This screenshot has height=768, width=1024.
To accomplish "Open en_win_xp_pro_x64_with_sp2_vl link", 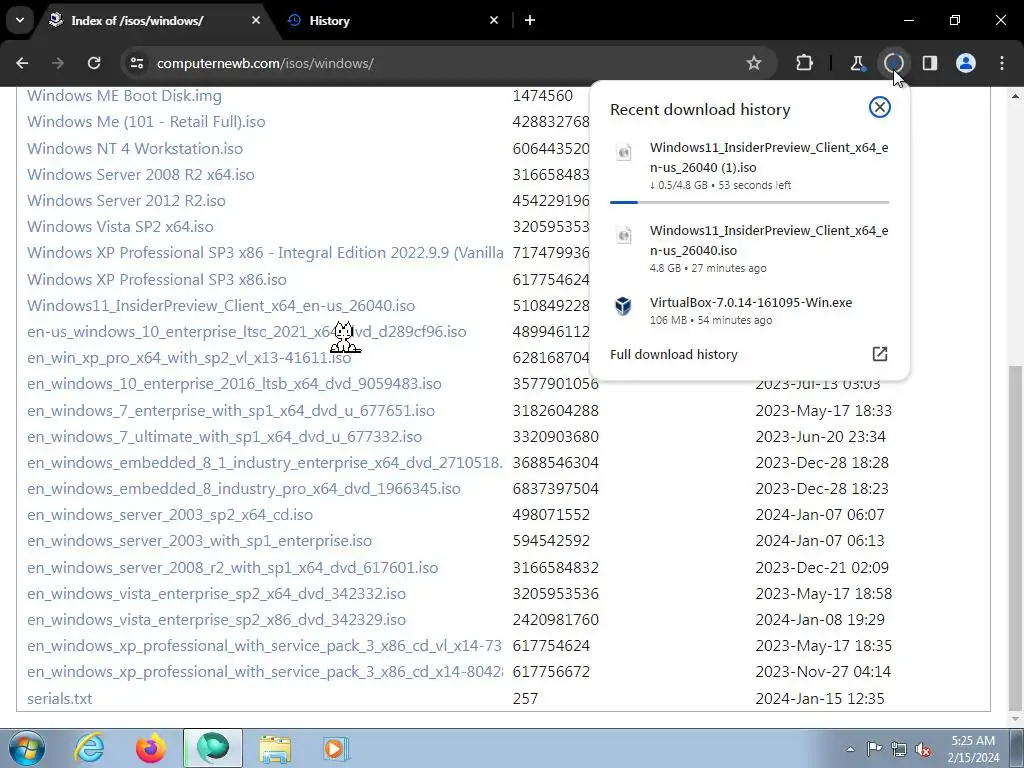I will point(189,358).
